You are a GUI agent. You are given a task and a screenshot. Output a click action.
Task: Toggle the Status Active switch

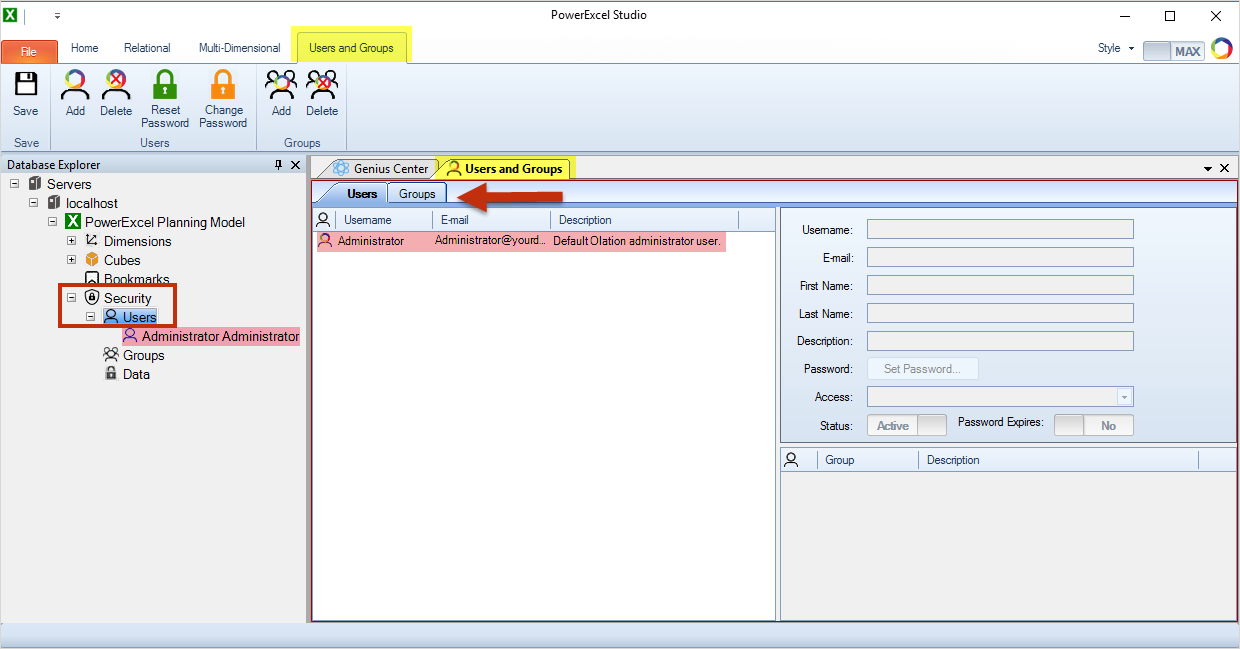tap(906, 425)
